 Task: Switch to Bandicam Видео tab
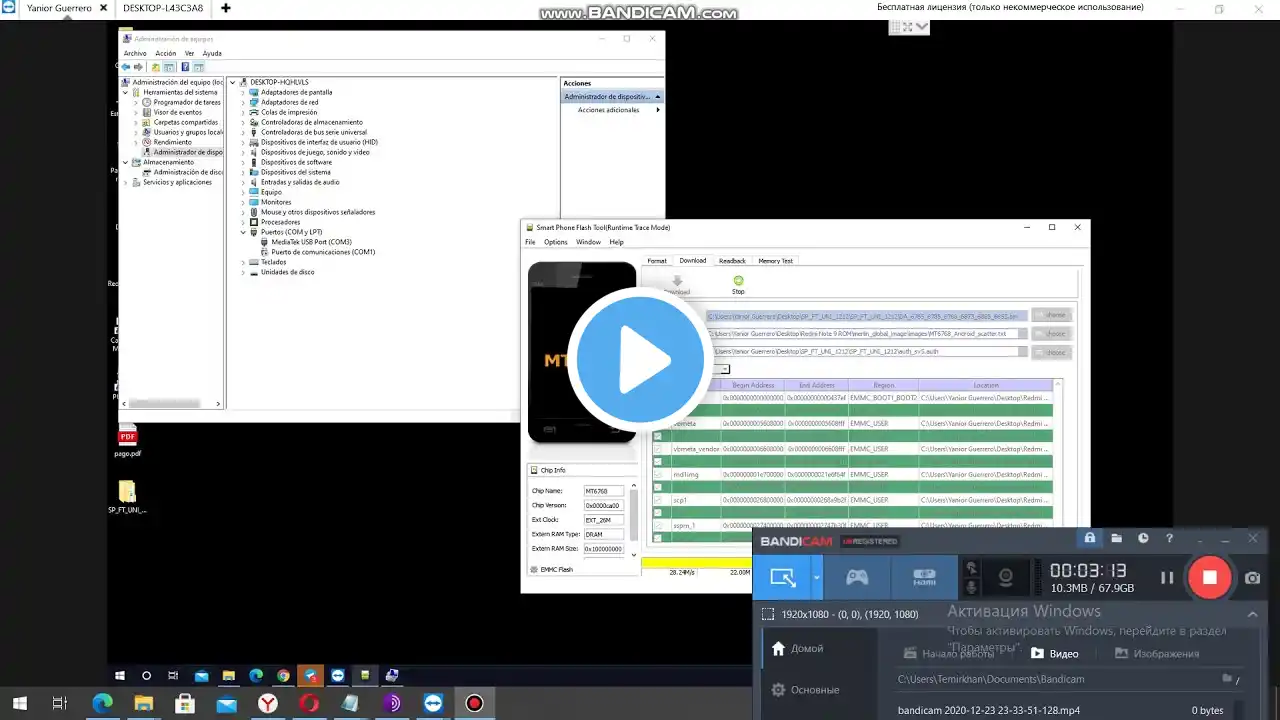(x=1055, y=653)
